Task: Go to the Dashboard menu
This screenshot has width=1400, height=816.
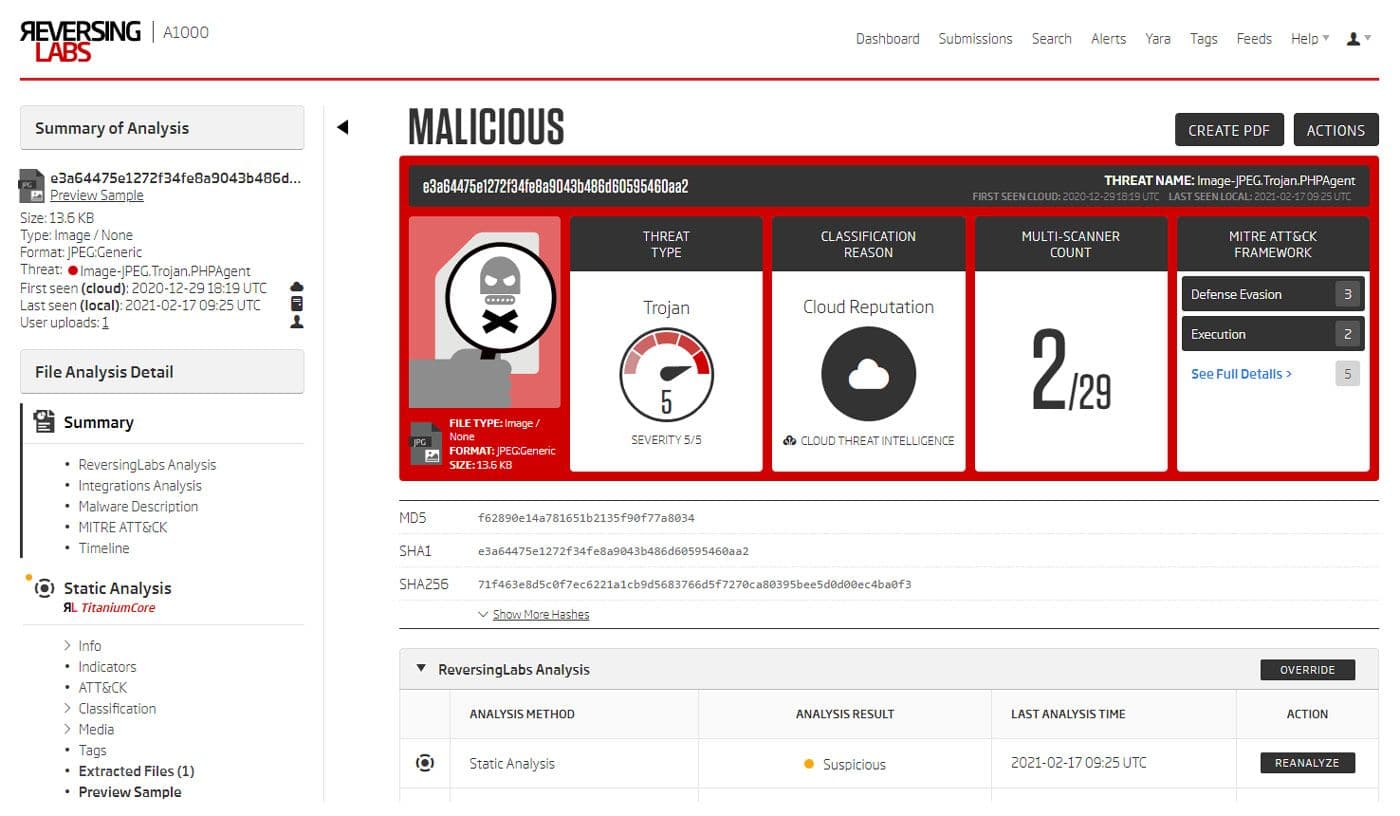Action: 887,39
